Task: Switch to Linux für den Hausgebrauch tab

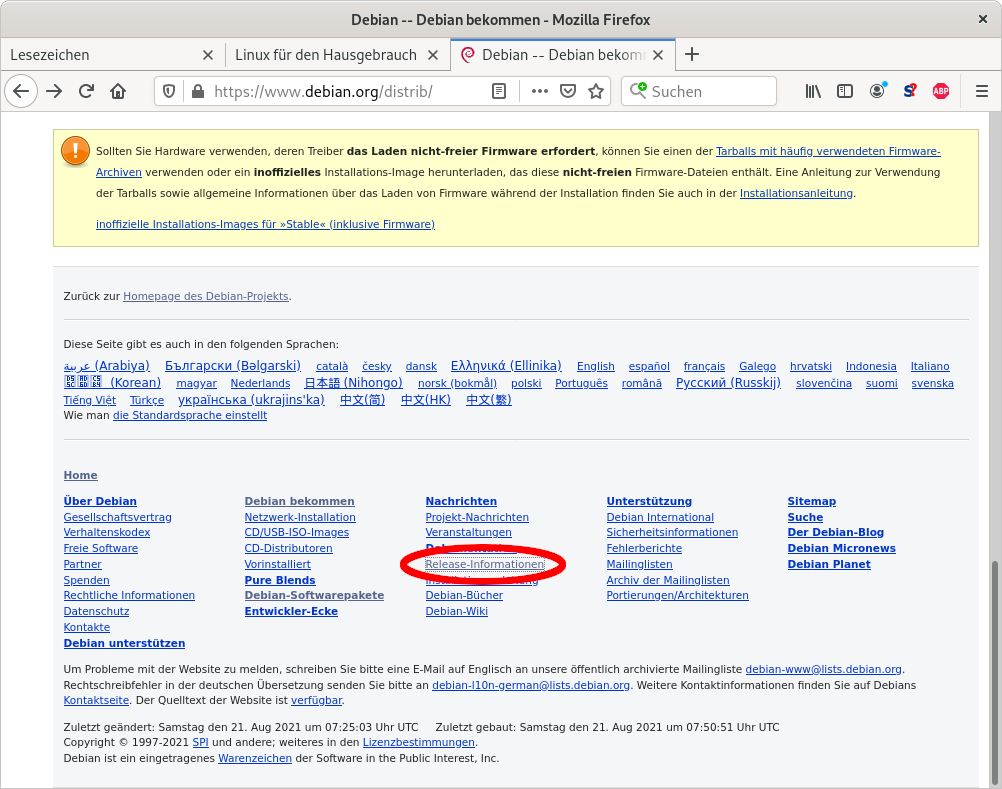Action: coord(337,55)
